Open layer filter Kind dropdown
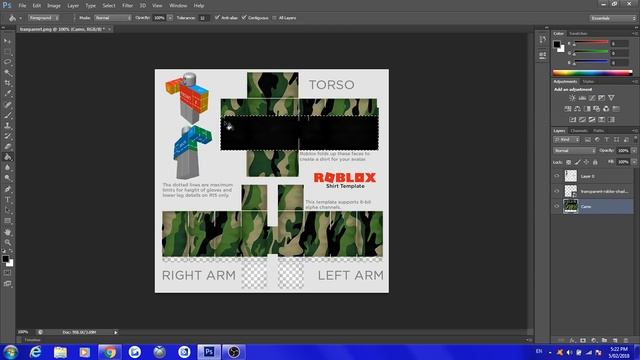Viewport: 640px width, 360px height. [x=566, y=140]
